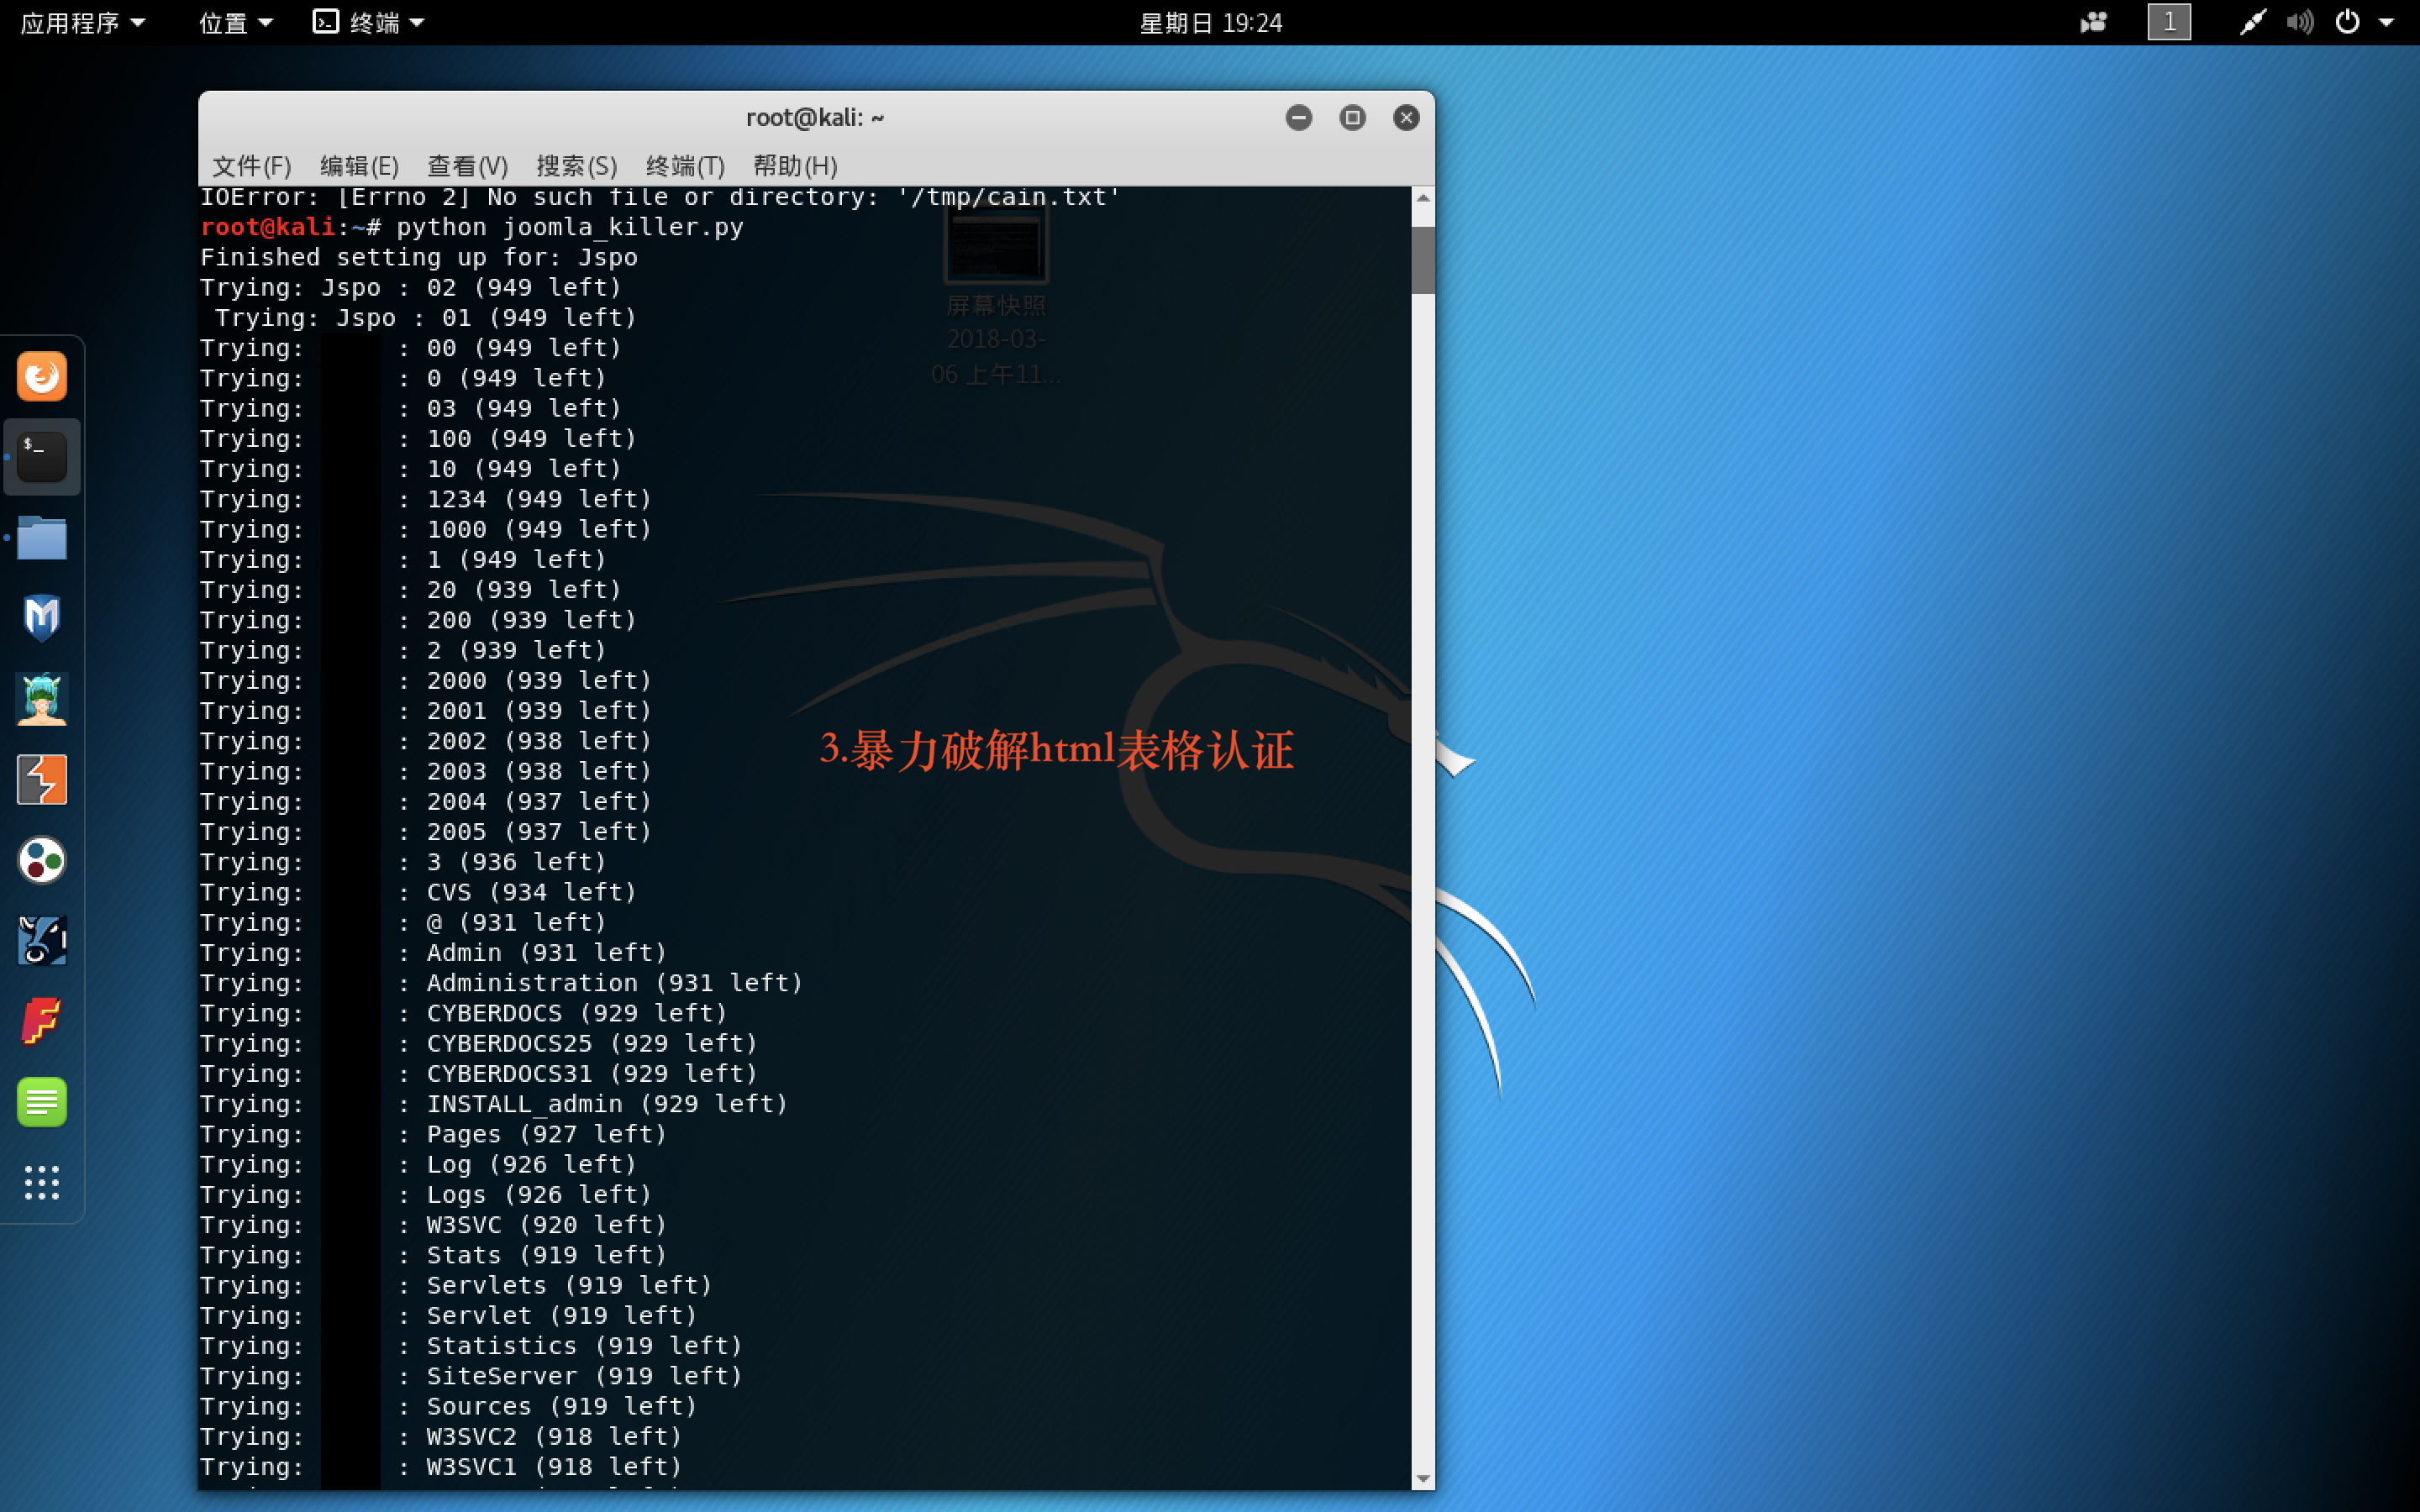Image resolution: width=2420 pixels, height=1512 pixels.
Task: Launch Metasploit from the dock
Action: [x=42, y=618]
